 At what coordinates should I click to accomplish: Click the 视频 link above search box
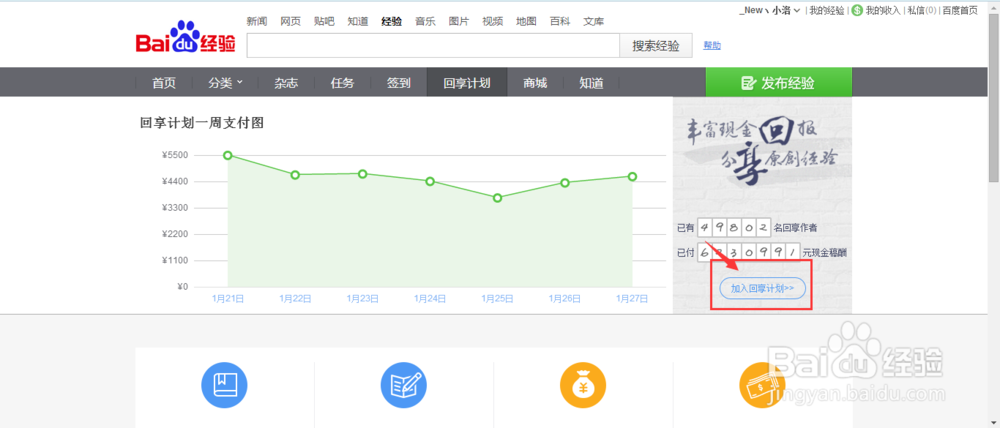(x=492, y=21)
